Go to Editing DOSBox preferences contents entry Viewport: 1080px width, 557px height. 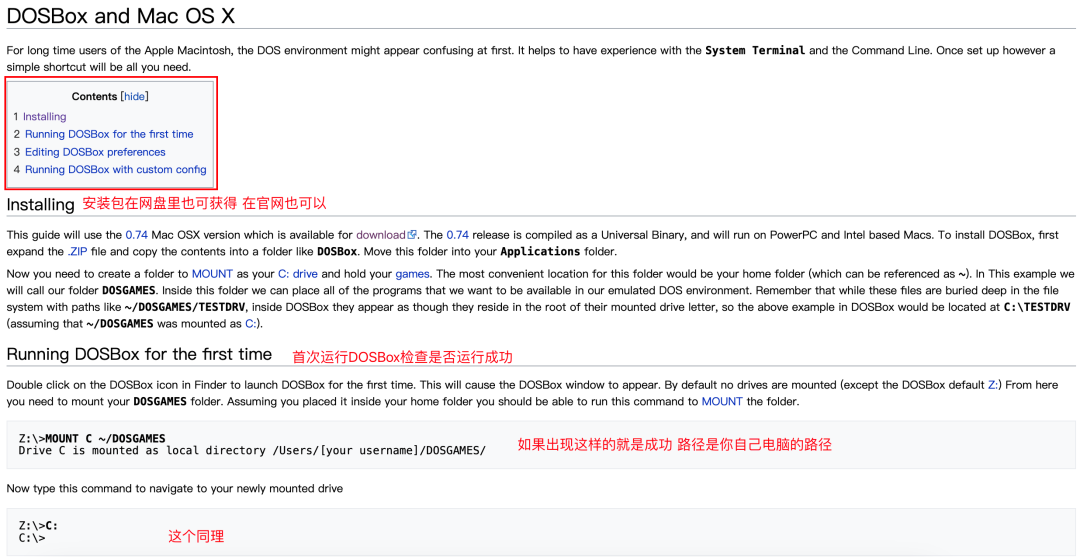point(95,152)
